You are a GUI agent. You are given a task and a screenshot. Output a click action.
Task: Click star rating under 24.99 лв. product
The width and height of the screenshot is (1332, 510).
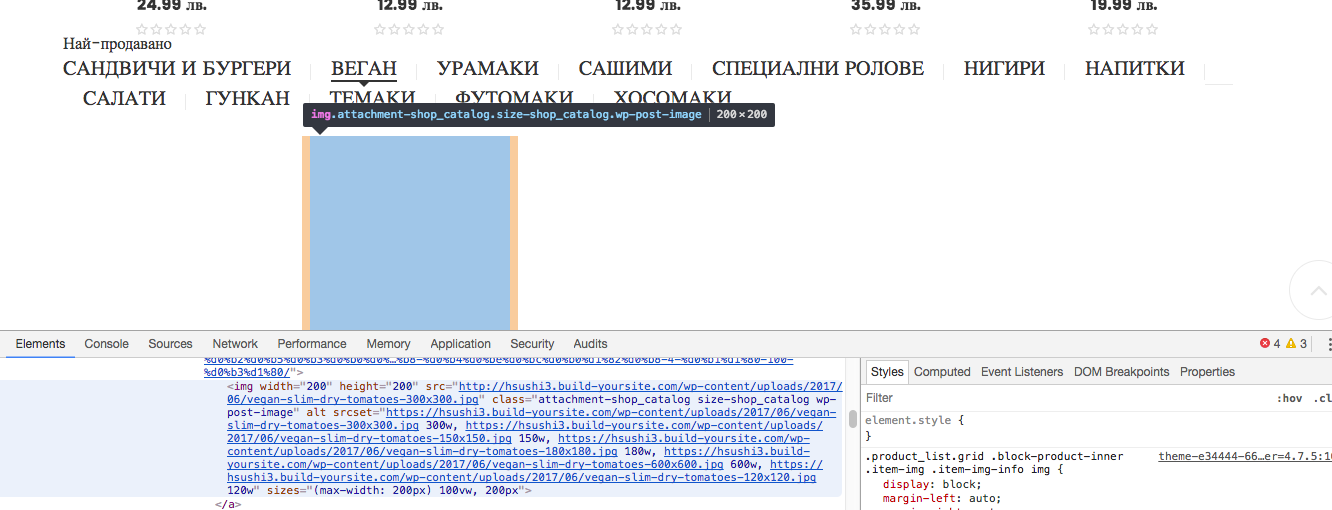[x=171, y=29]
